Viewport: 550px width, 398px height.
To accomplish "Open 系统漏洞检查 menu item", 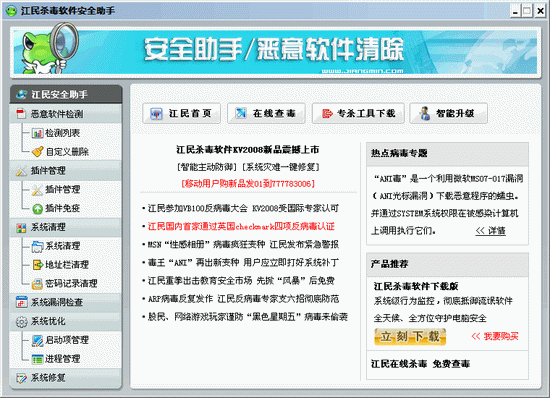I will point(66,302).
